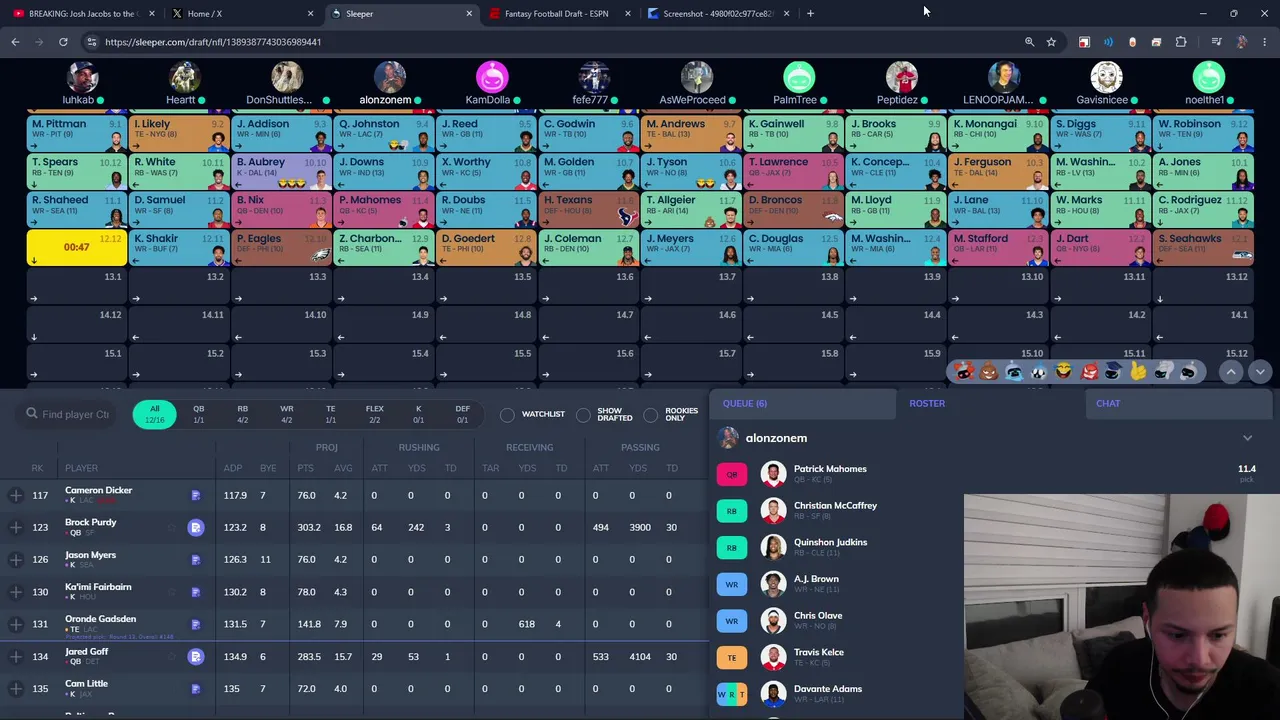Open Jason Myers' news note icon

coord(196,559)
